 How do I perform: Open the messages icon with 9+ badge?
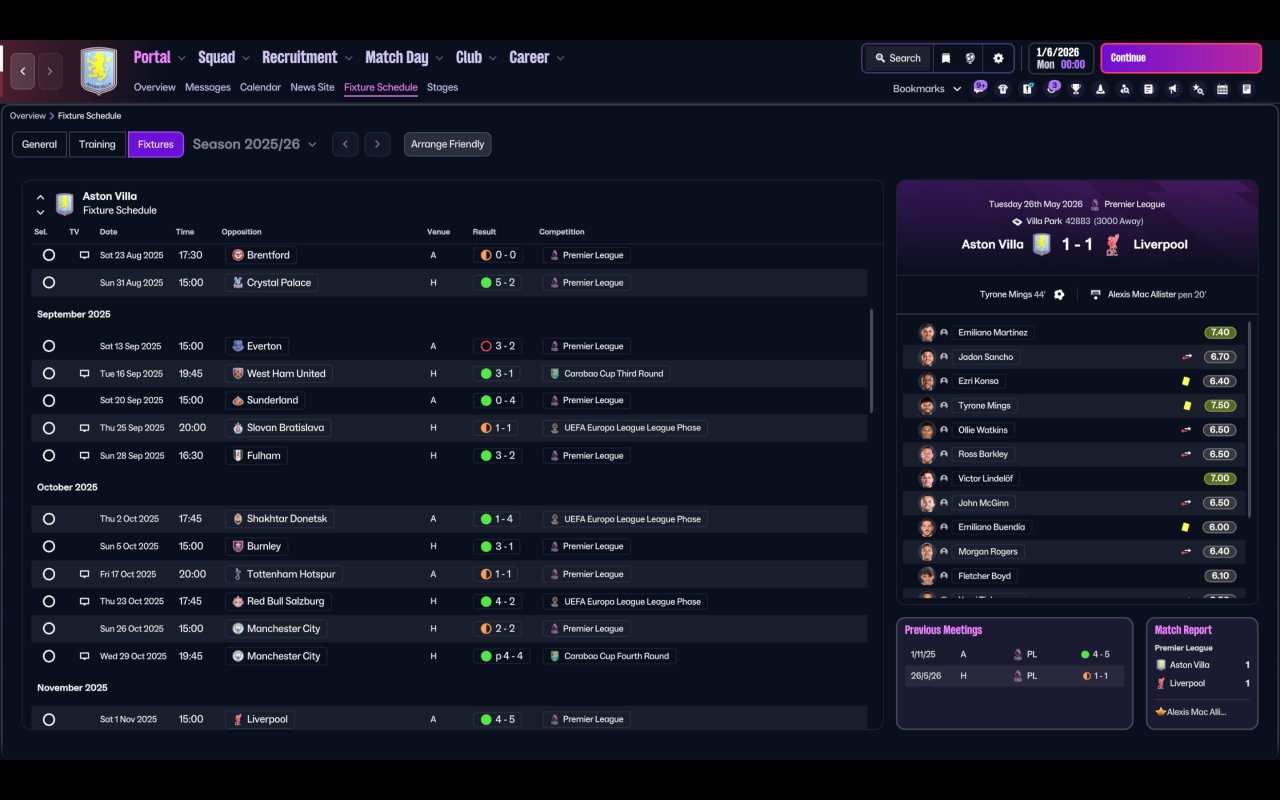pyautogui.click(x=979, y=88)
